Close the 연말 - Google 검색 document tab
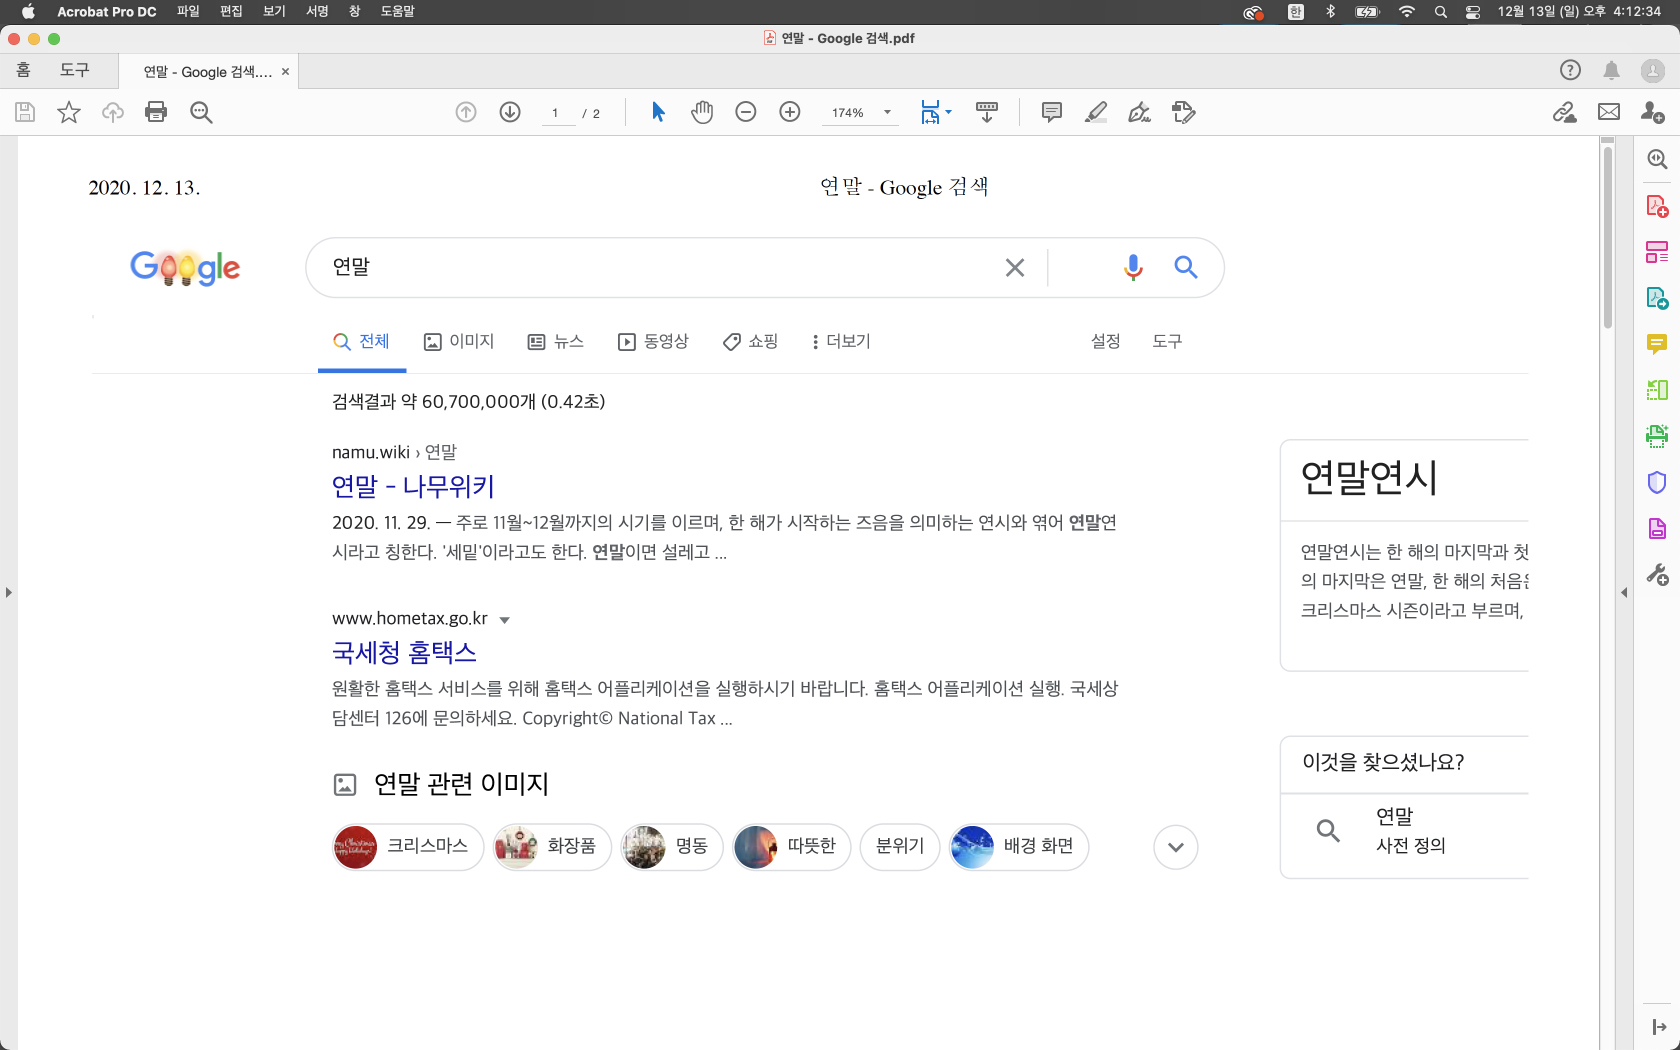The height and width of the screenshot is (1050, 1680). [285, 72]
